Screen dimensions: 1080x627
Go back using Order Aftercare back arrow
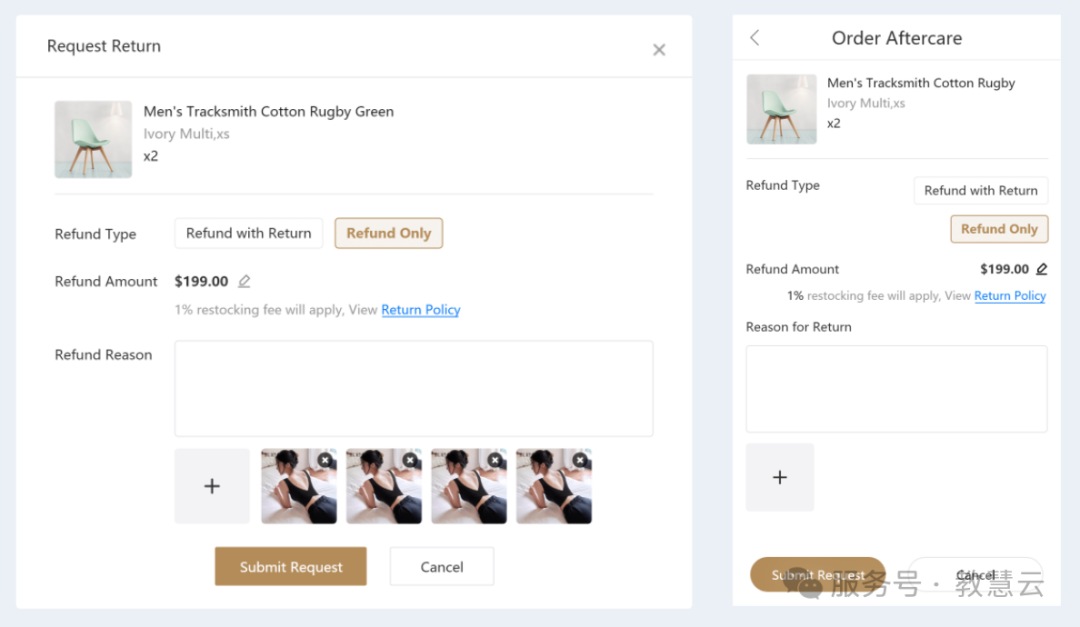pyautogui.click(x=755, y=38)
